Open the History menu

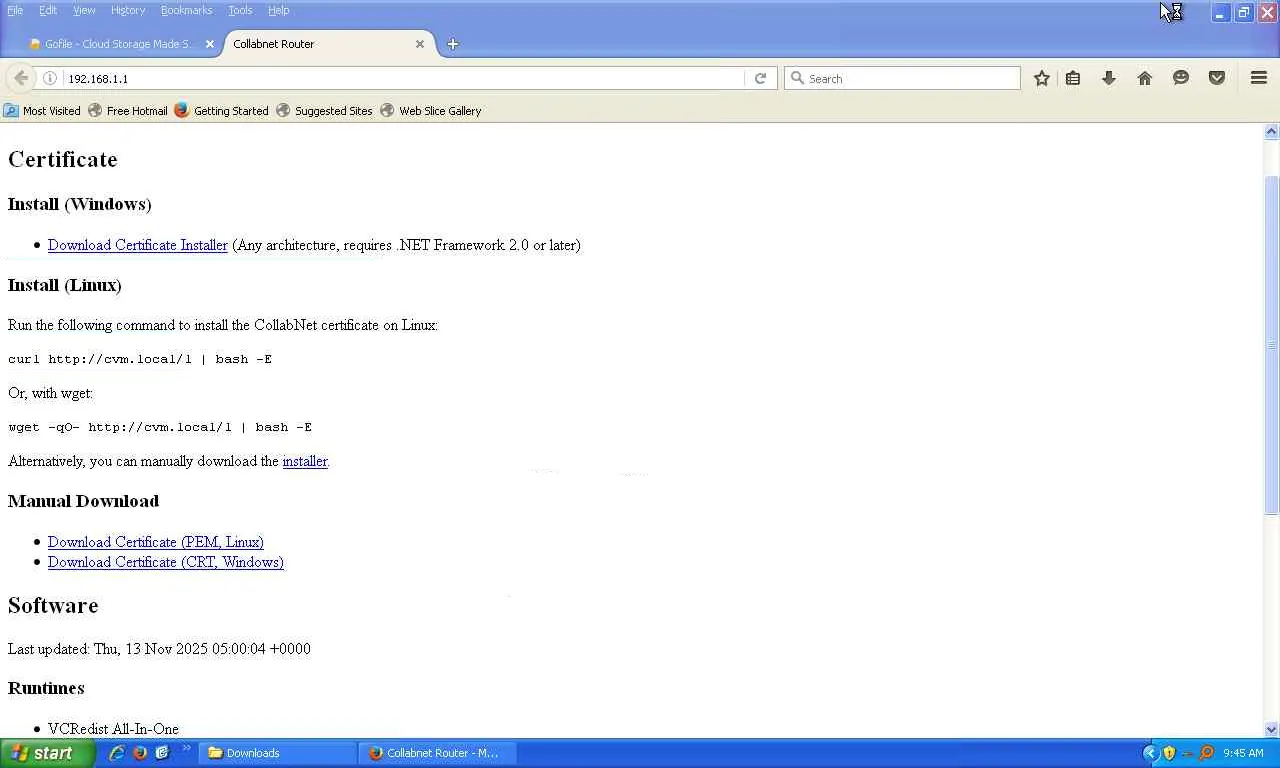point(128,10)
